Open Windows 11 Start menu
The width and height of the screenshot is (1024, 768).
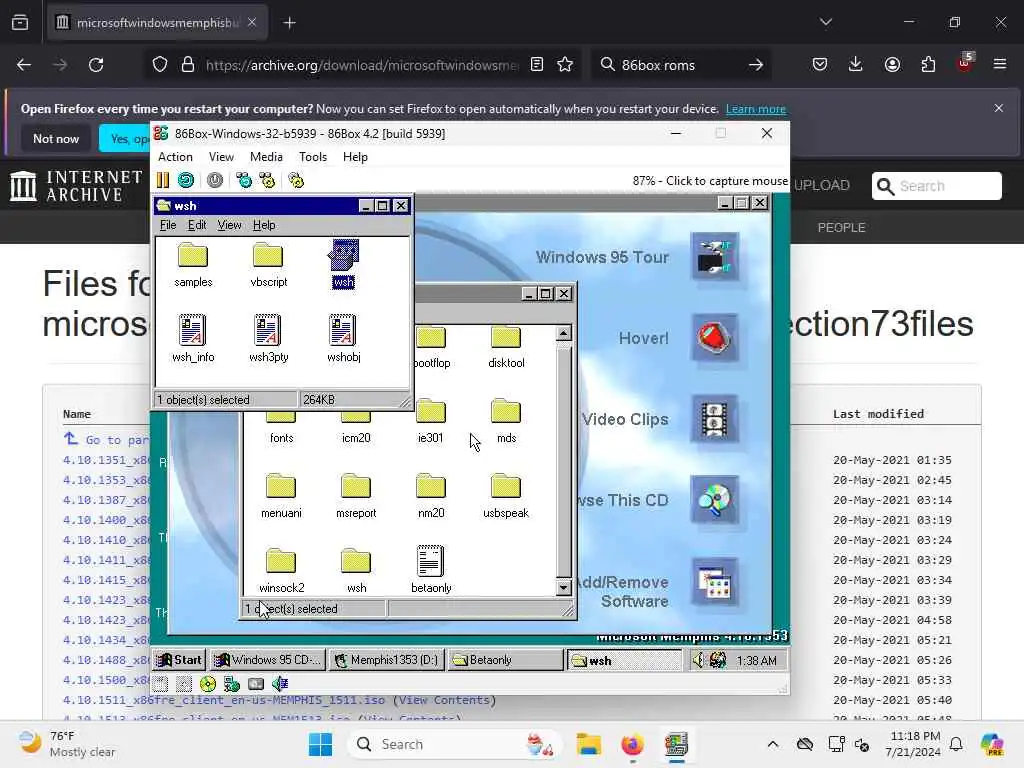(320, 744)
